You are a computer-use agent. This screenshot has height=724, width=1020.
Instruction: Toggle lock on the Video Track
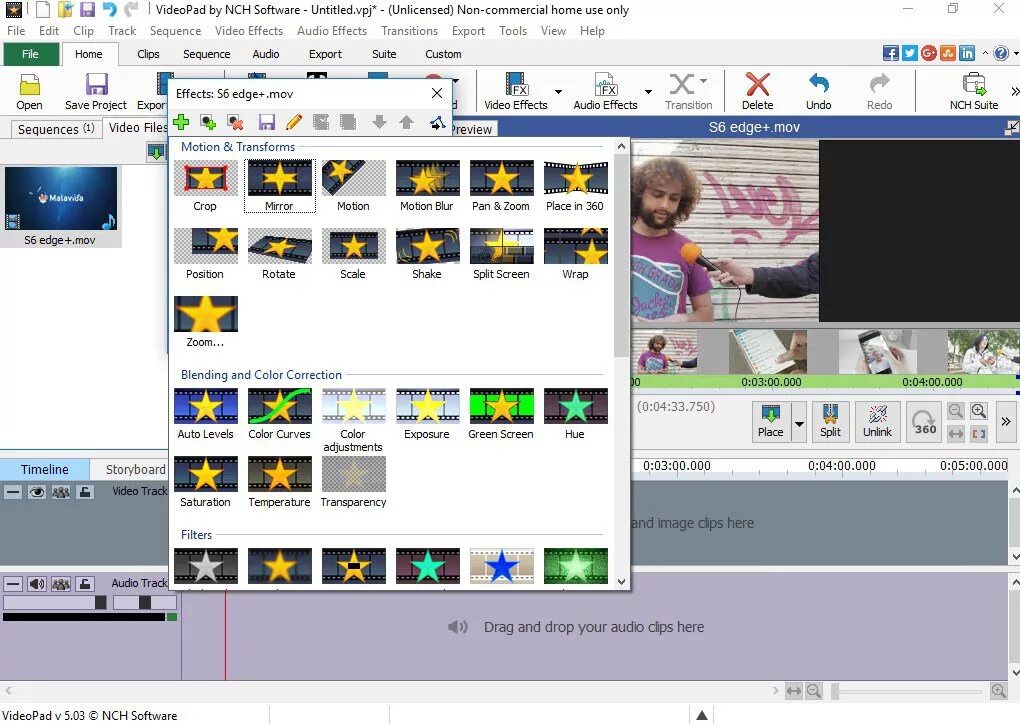(85, 492)
